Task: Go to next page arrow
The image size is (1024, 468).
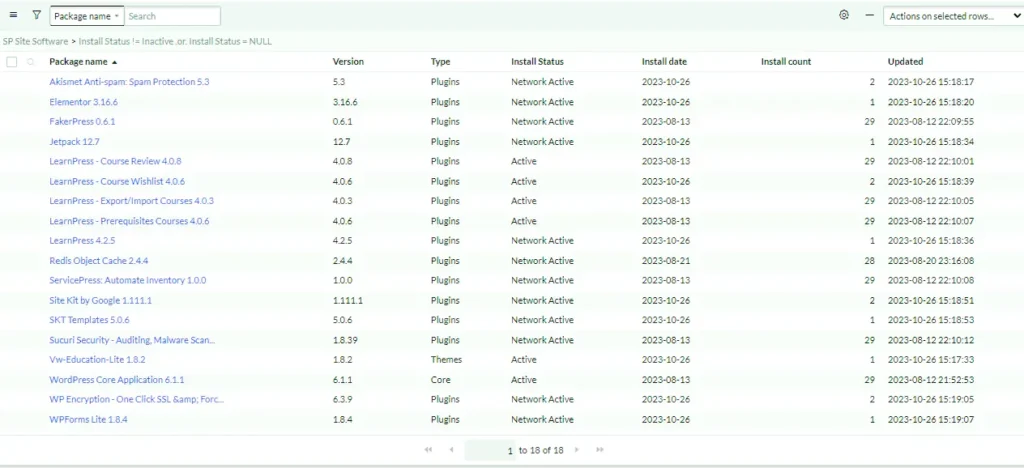Action: (577, 450)
